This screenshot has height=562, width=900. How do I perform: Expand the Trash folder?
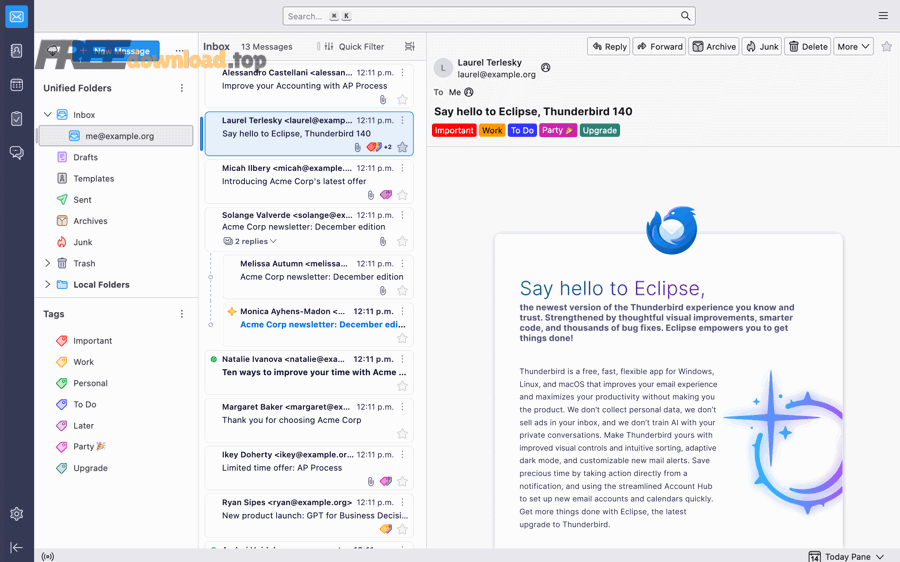click(48, 263)
